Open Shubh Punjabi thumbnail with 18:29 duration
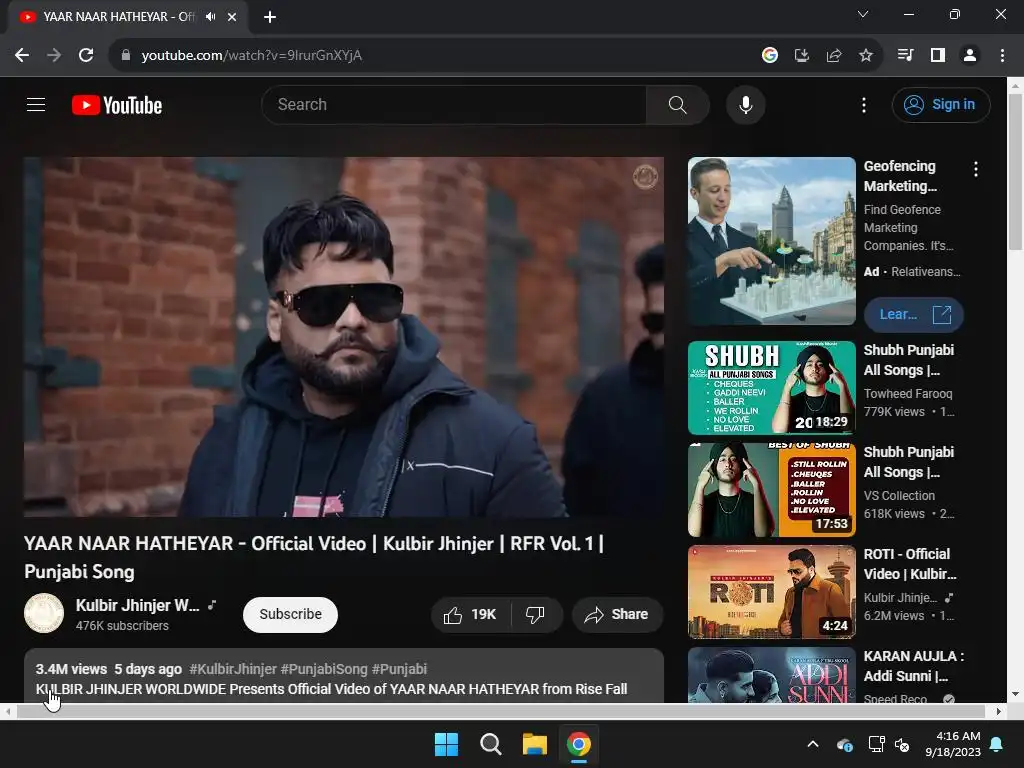The image size is (1024, 768). tap(771, 387)
